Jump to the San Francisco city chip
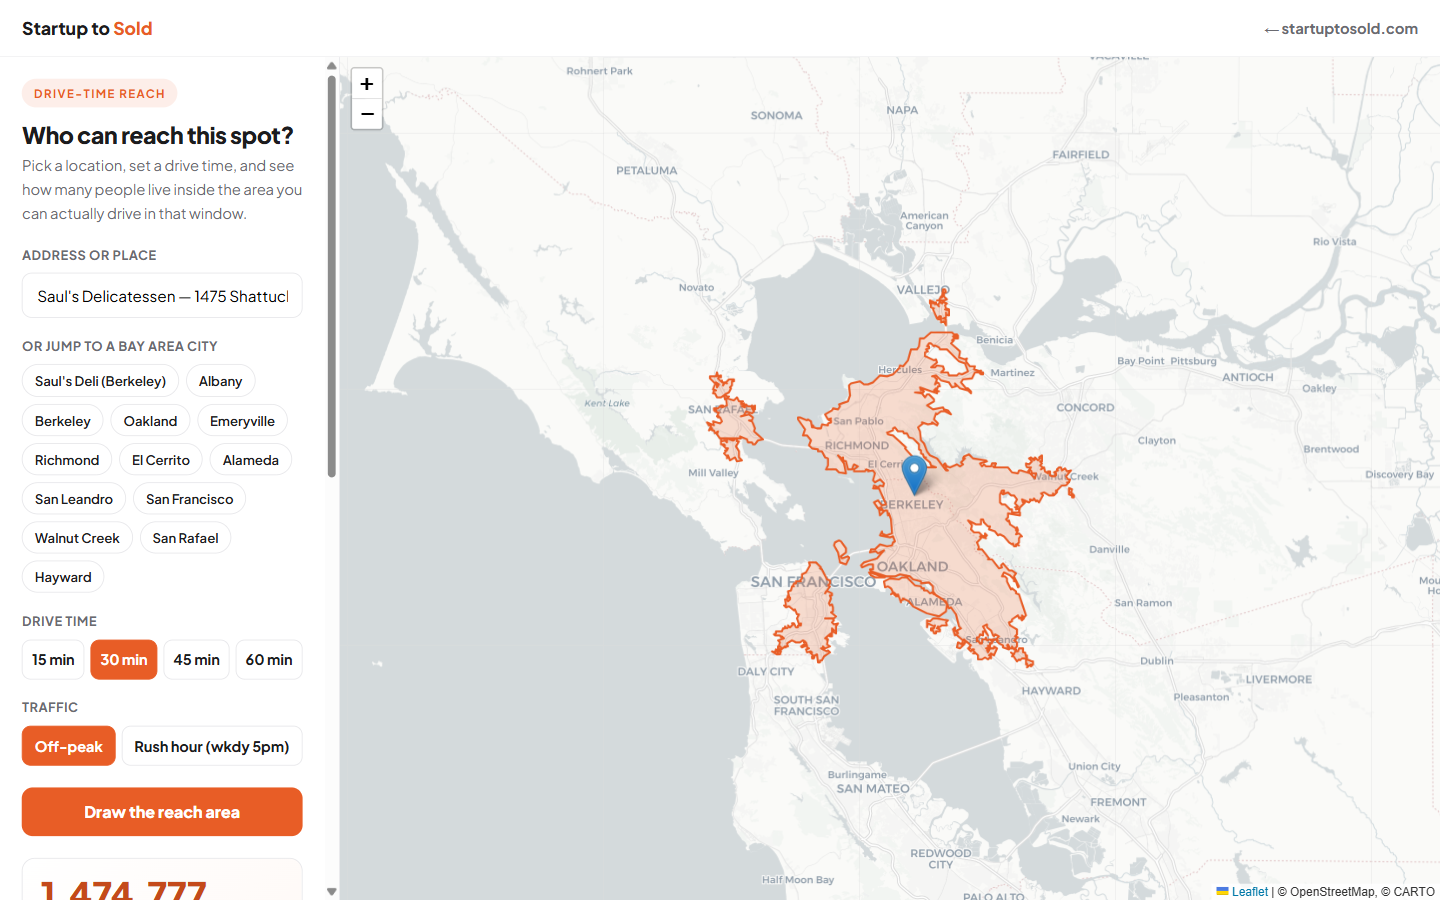Image resolution: width=1440 pixels, height=900 pixels. click(190, 499)
